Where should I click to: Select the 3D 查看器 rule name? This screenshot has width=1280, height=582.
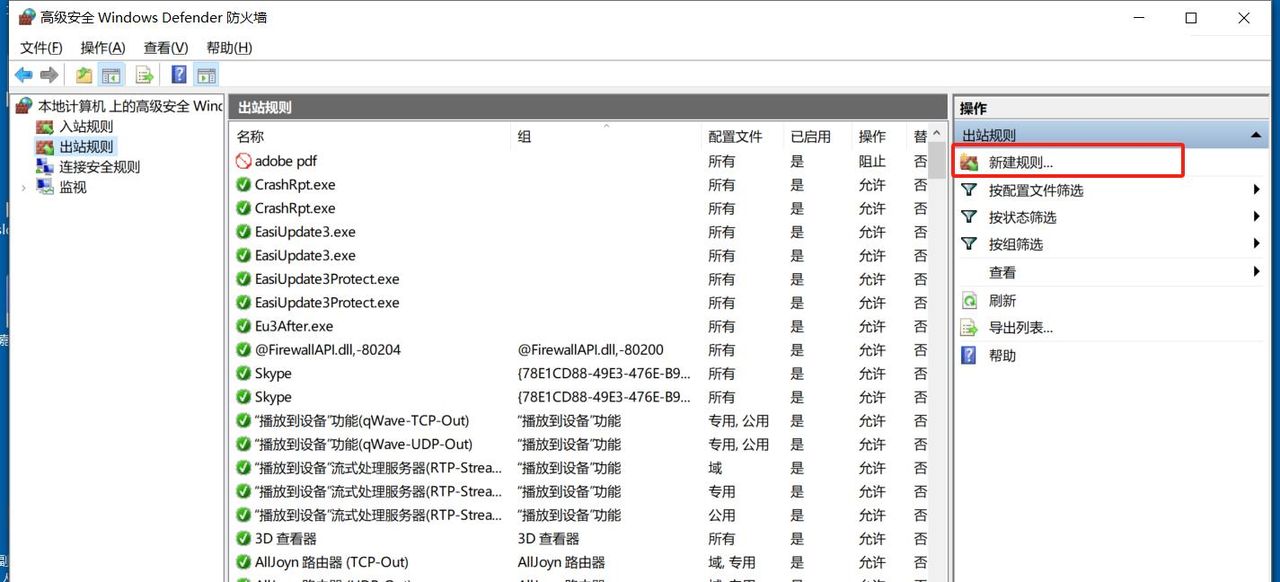tap(286, 538)
